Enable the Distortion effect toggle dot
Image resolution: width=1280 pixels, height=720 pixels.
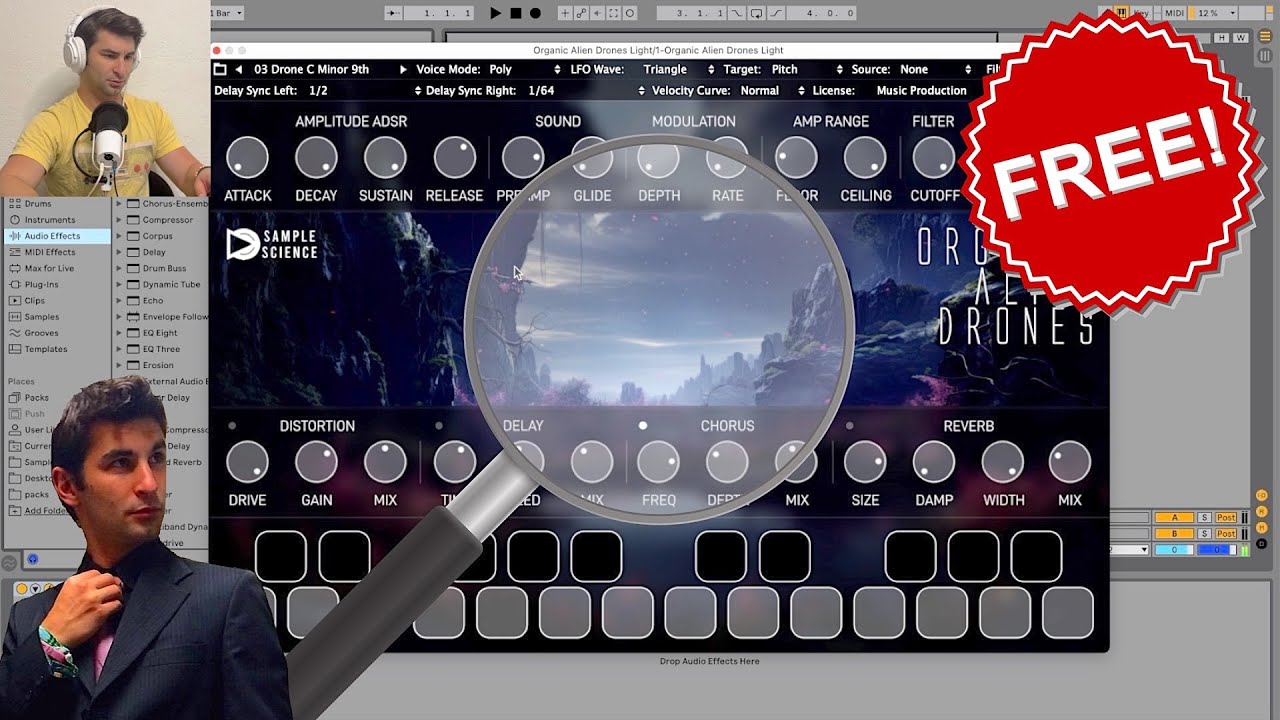(x=232, y=426)
